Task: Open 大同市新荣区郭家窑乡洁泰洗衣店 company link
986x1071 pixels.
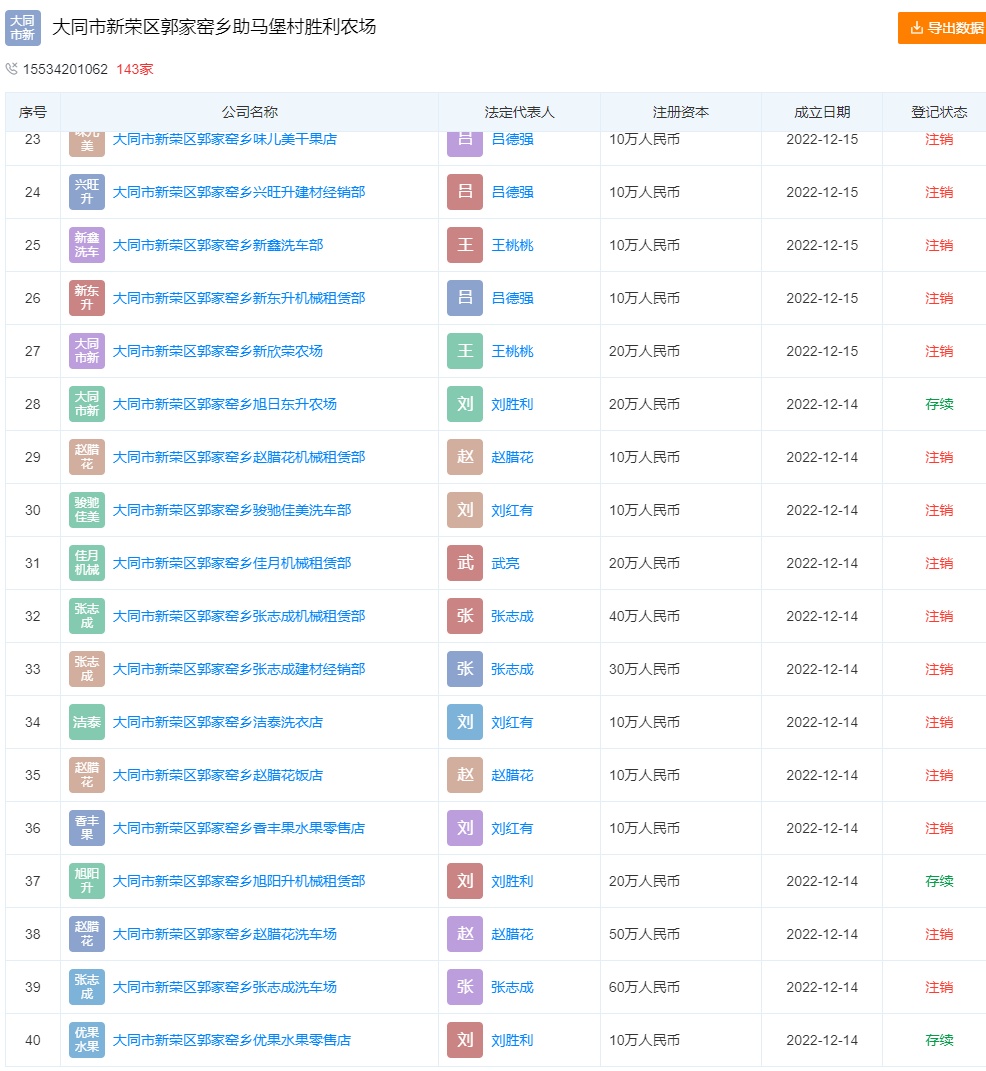Action: coord(217,722)
